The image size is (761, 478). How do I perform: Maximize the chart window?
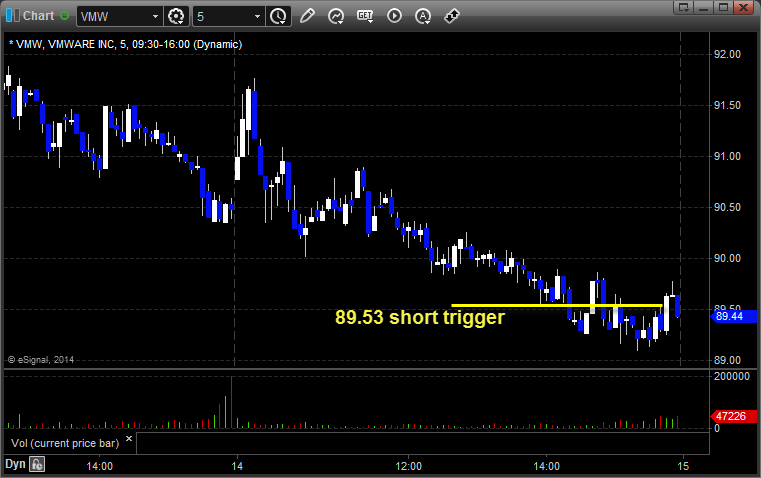pyautogui.click(x=723, y=7)
